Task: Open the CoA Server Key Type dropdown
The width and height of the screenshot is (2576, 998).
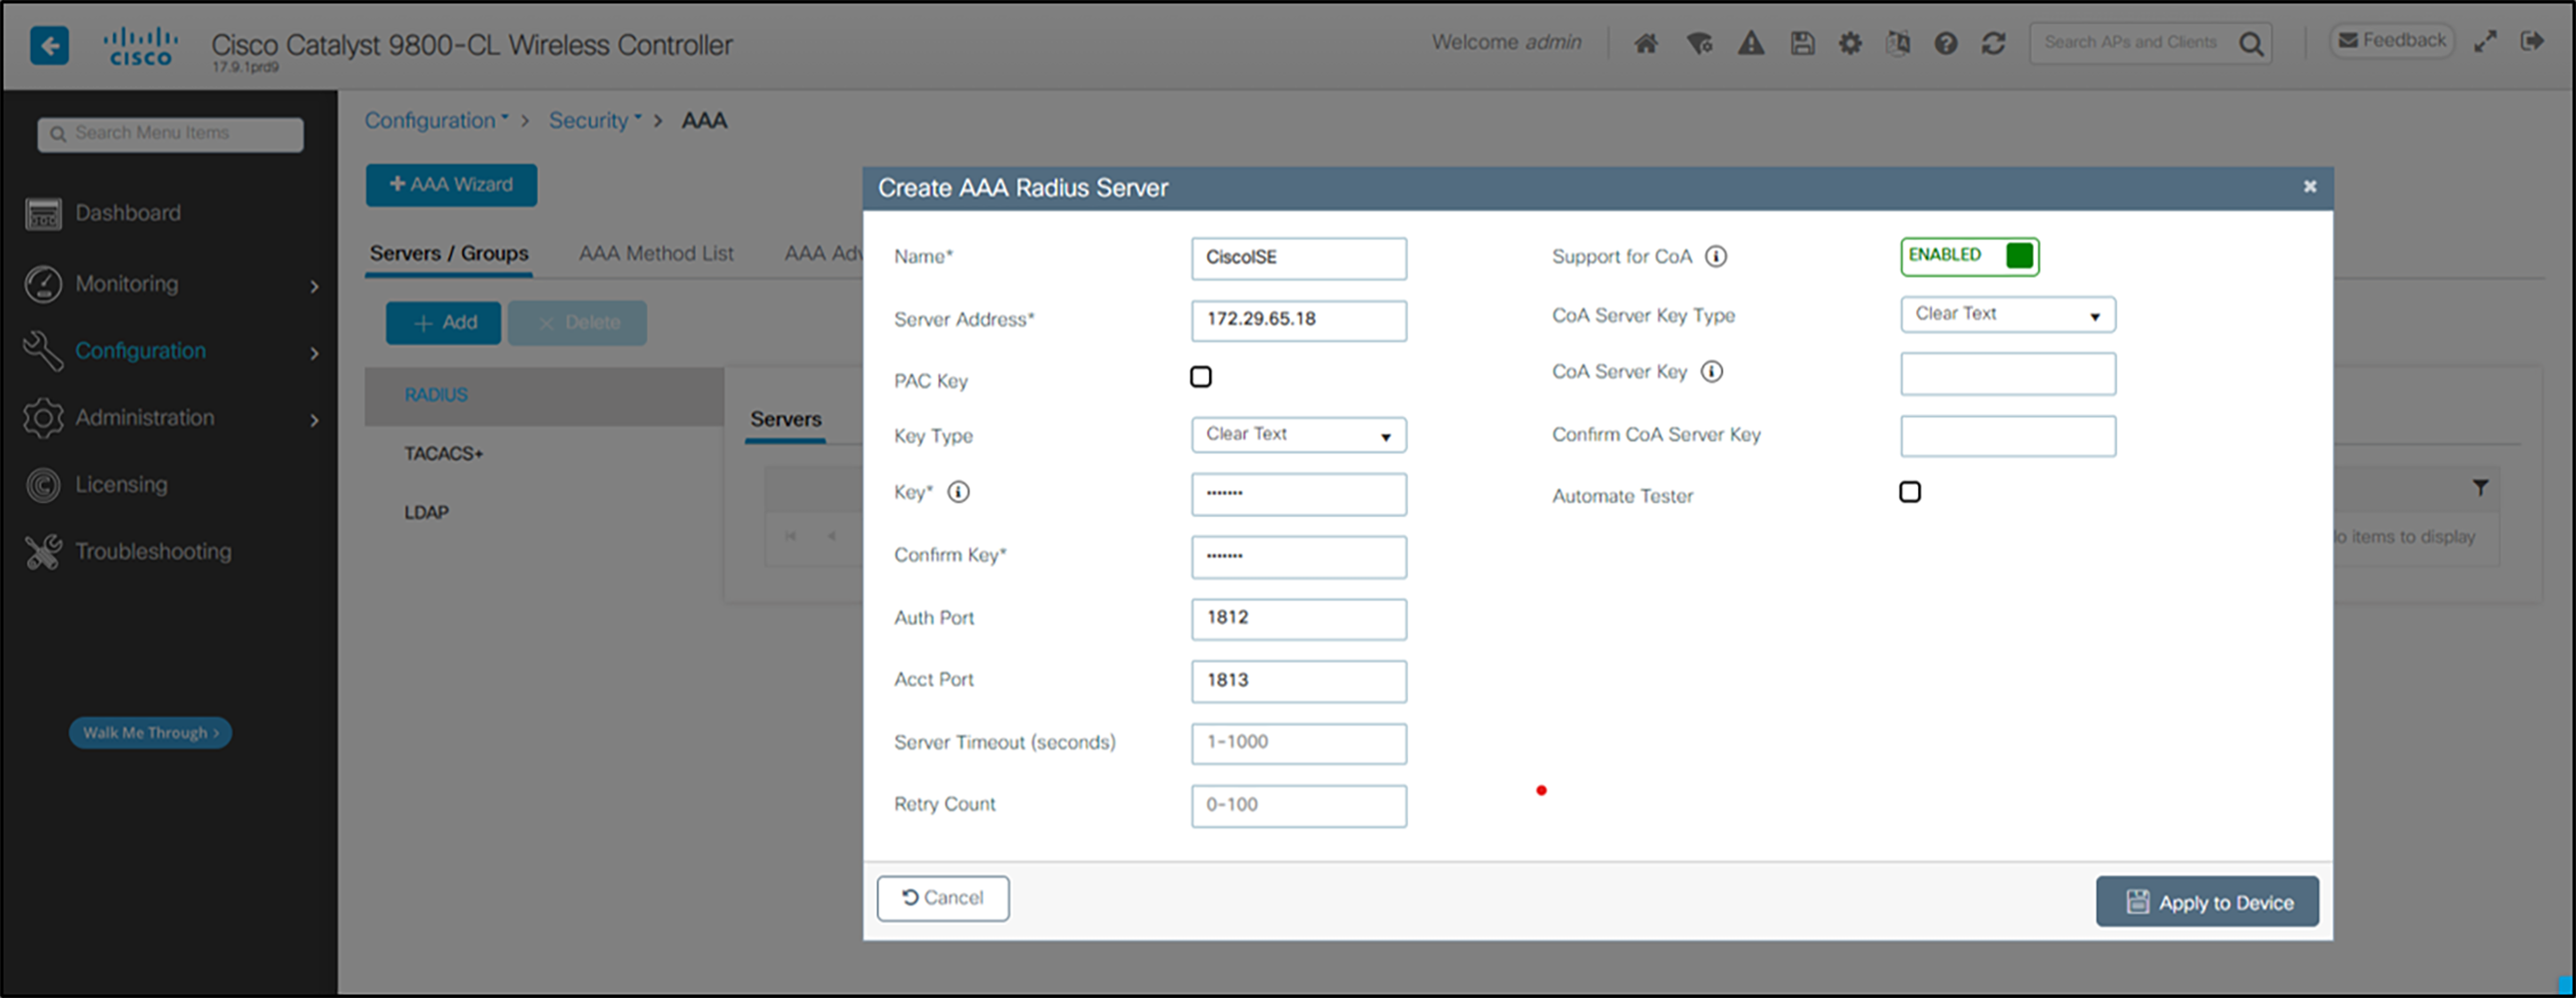Action: 2006,314
